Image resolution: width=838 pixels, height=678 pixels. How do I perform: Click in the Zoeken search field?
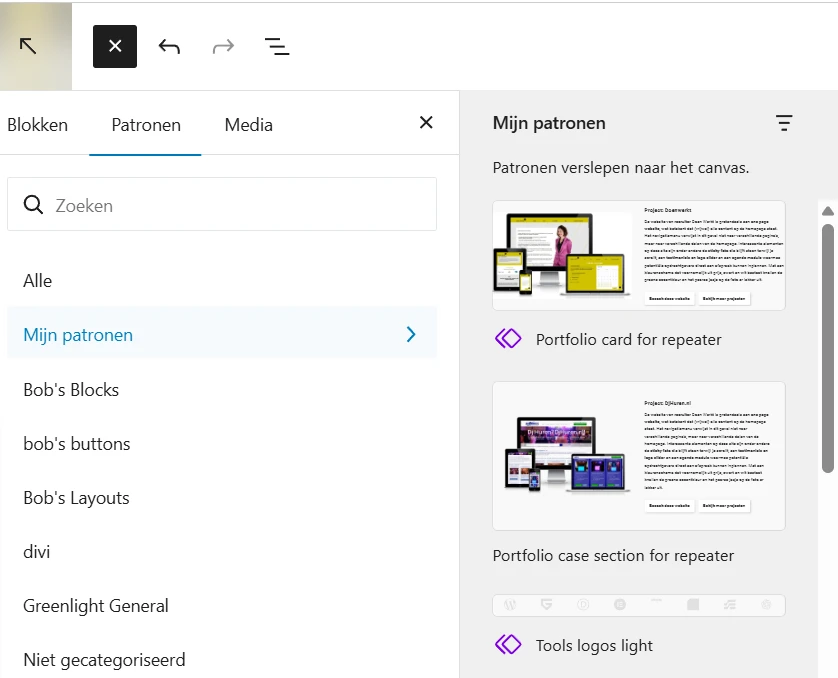[x=240, y=205]
